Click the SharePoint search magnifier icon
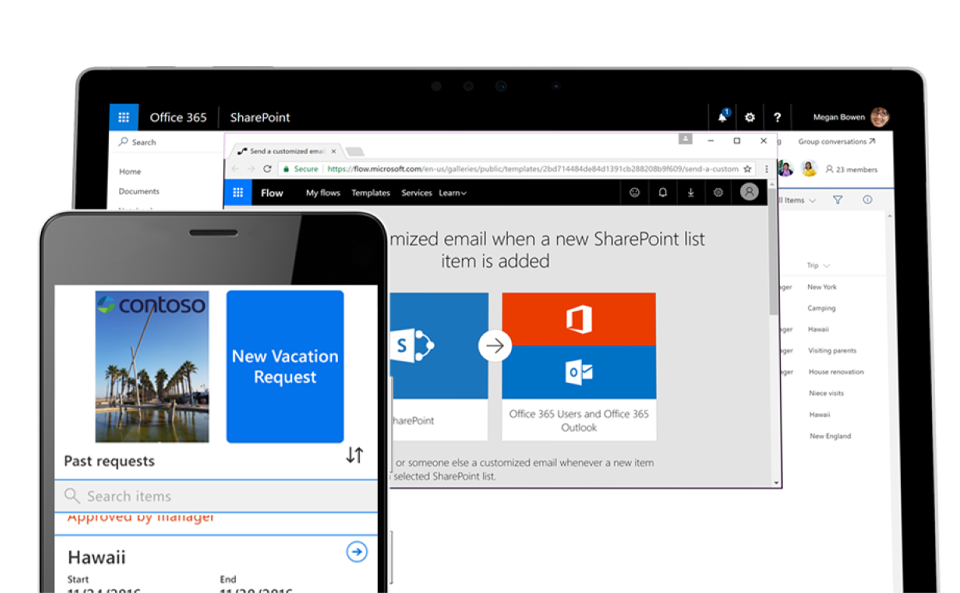This screenshot has height=593, width=960. (124, 141)
